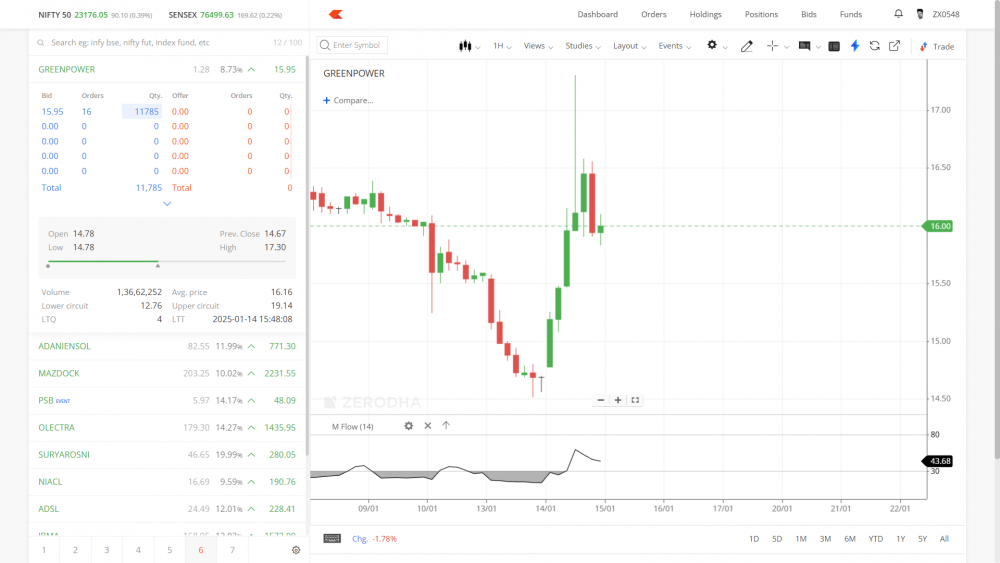Pop out the chart in new window
The image size is (1000, 563).
pos(894,45)
